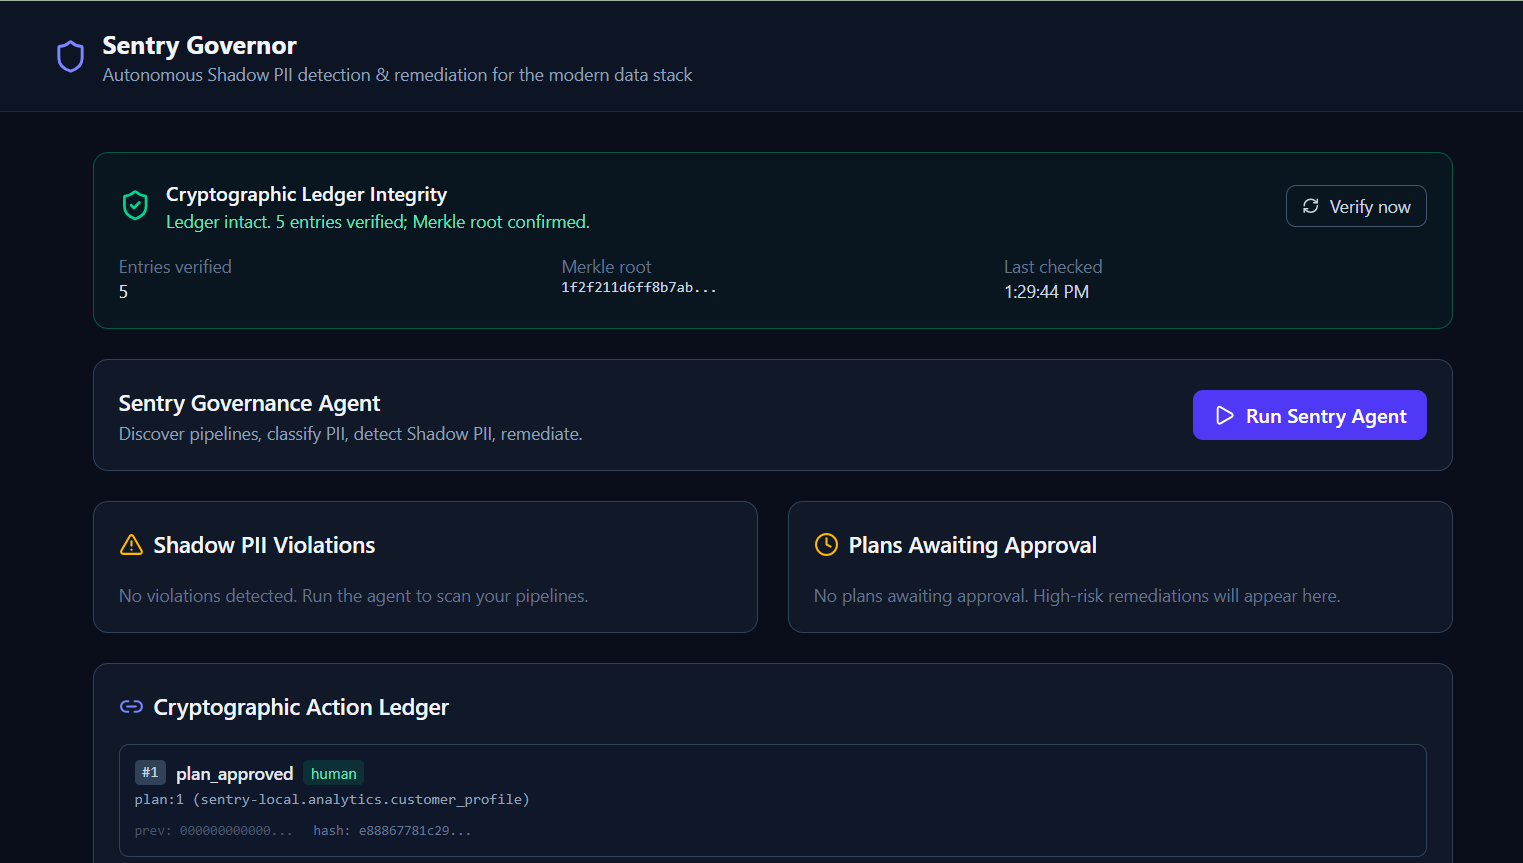Click the Cryptographic Action Ledger heading

pos(301,707)
